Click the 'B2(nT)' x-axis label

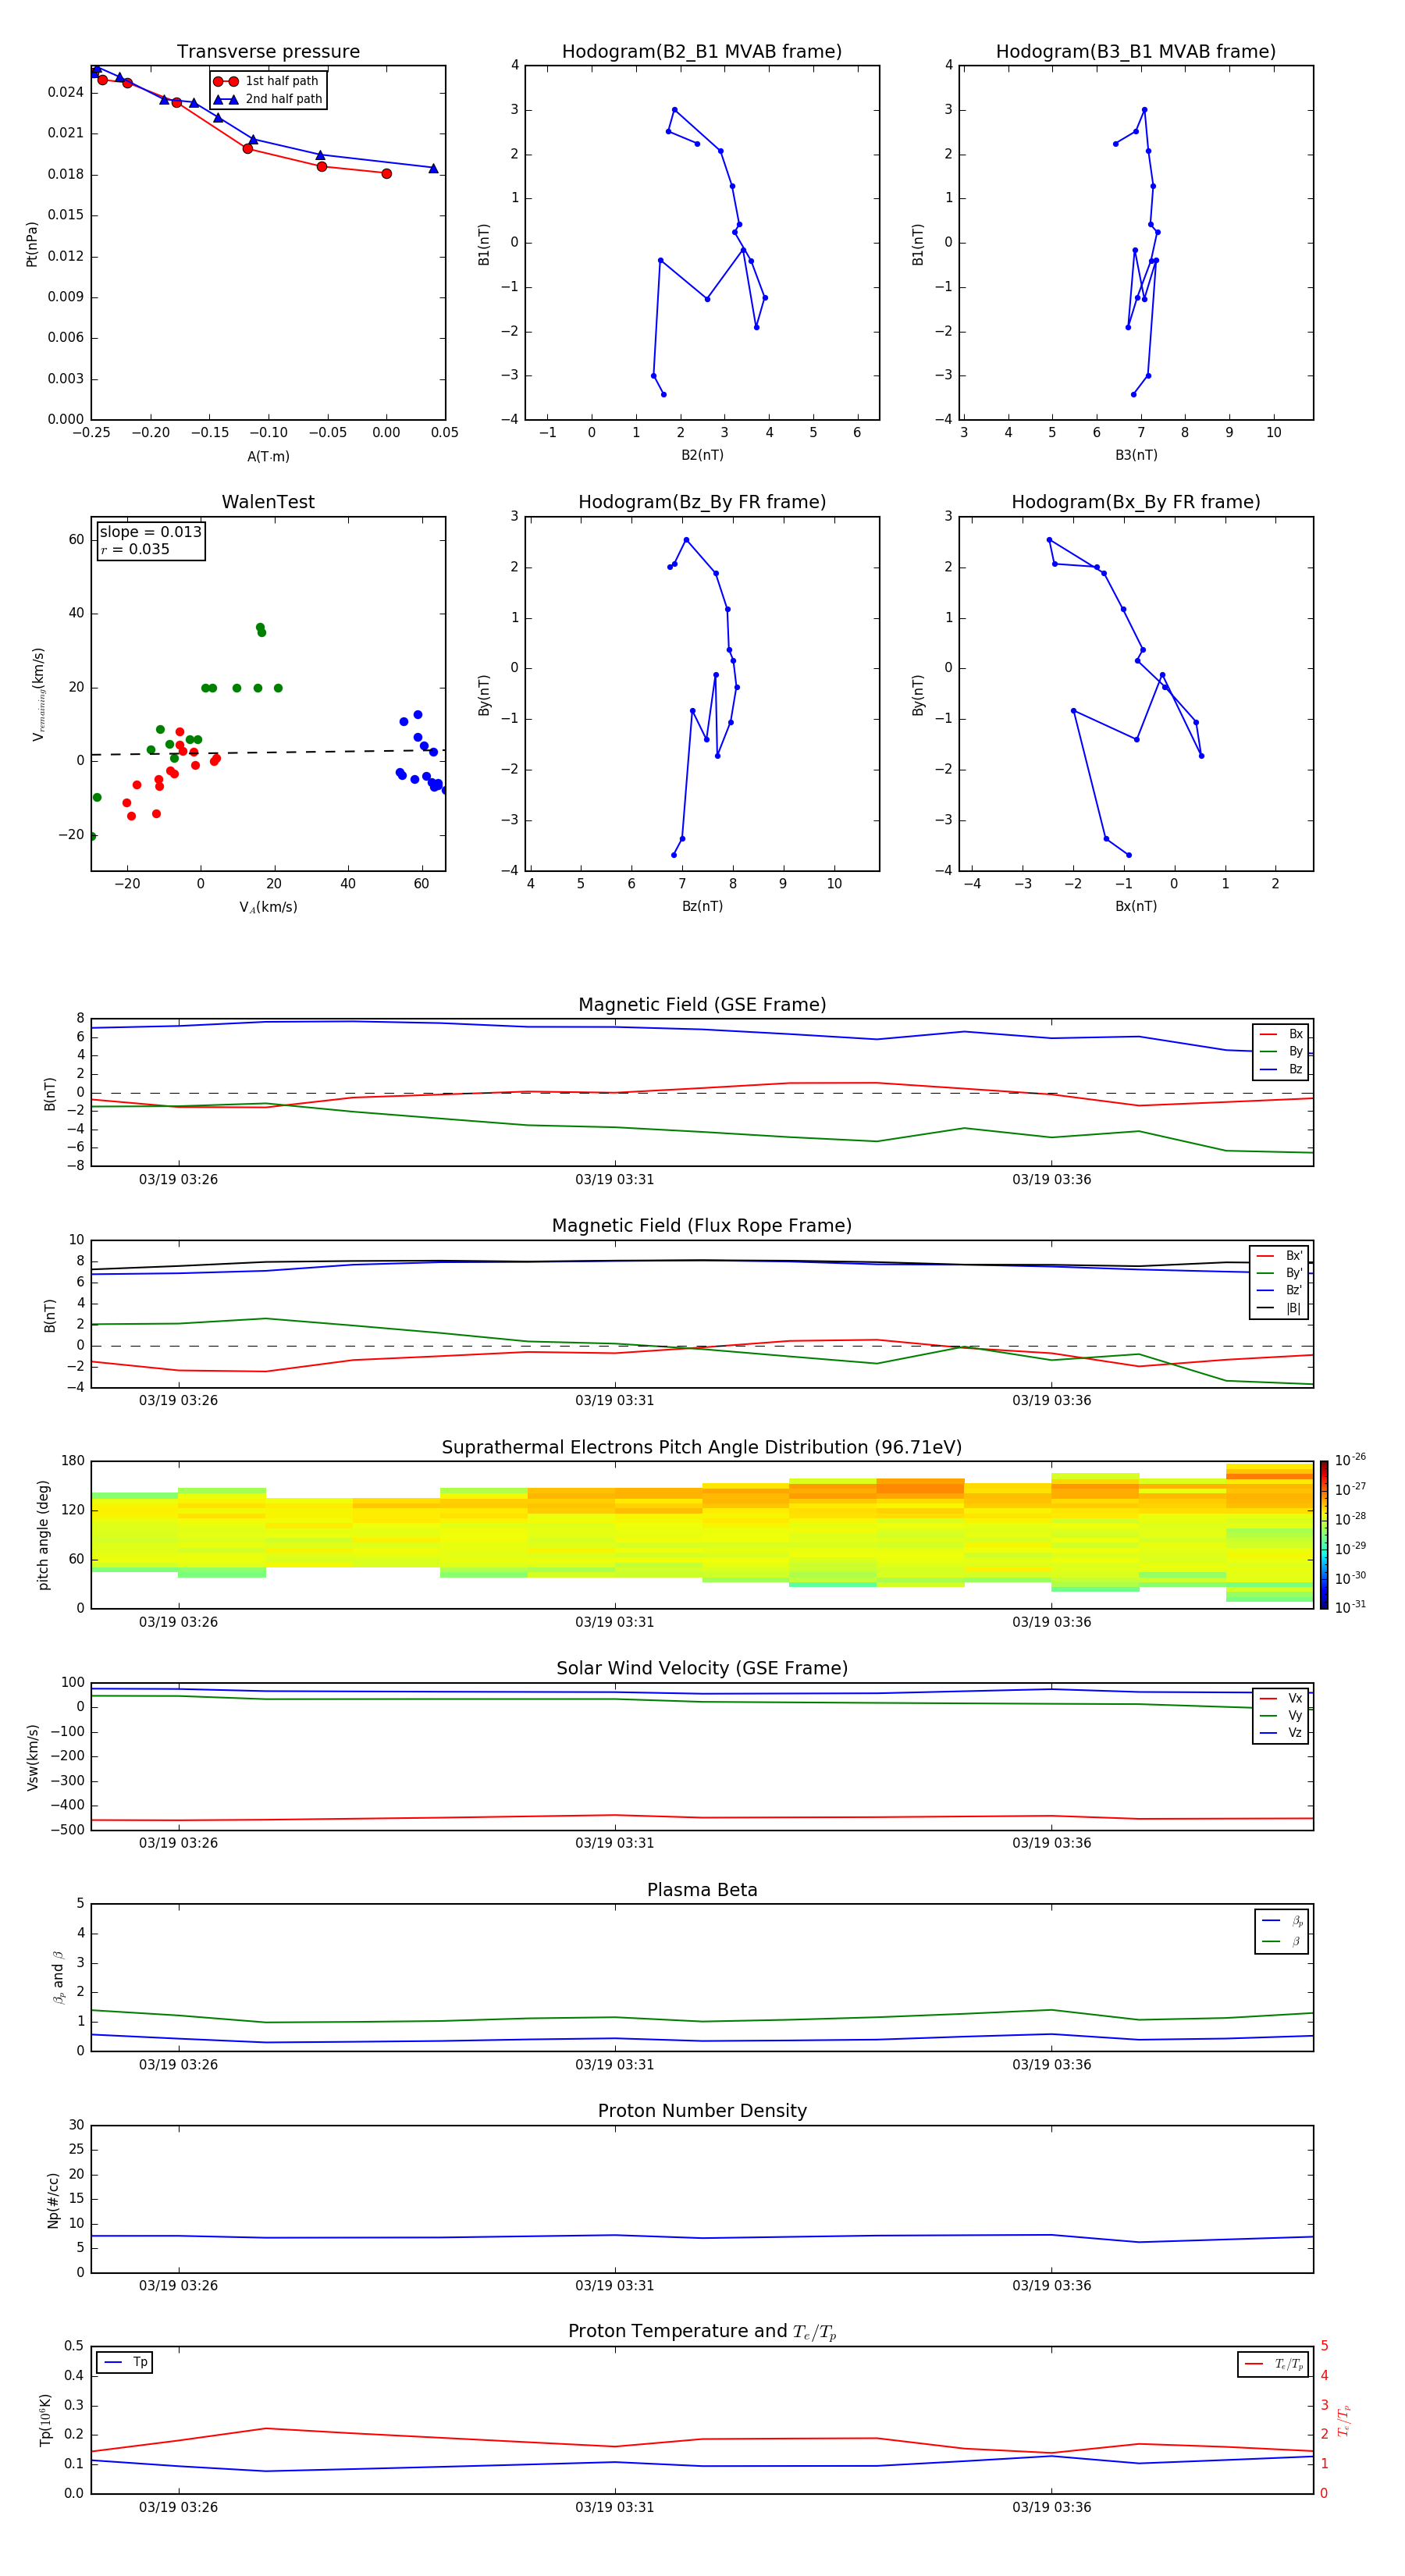[702, 455]
